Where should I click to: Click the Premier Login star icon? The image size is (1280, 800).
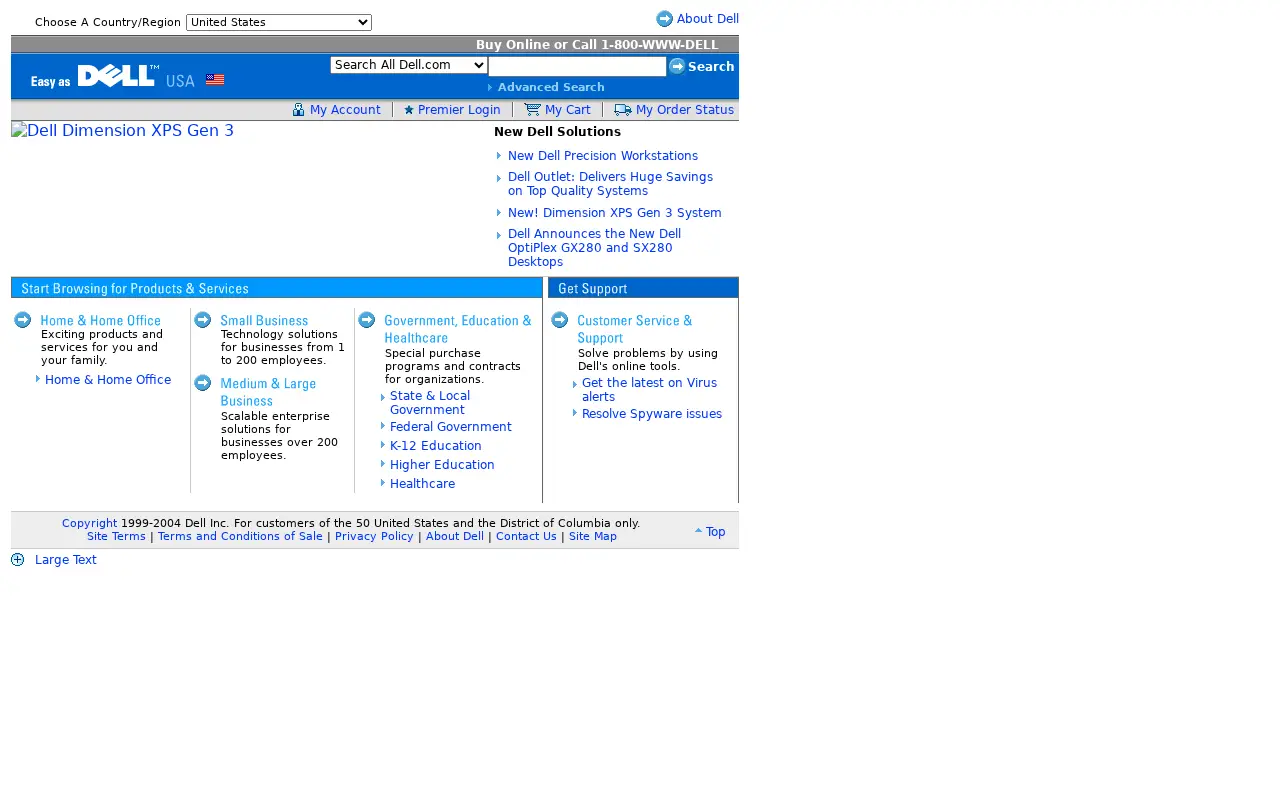coord(409,110)
